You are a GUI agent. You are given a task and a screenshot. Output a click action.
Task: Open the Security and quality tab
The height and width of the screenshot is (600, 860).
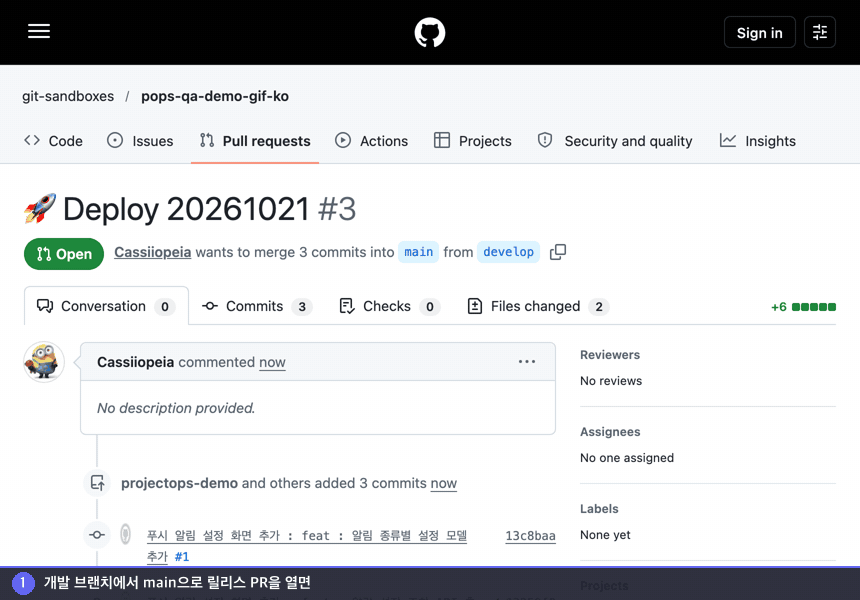(615, 141)
